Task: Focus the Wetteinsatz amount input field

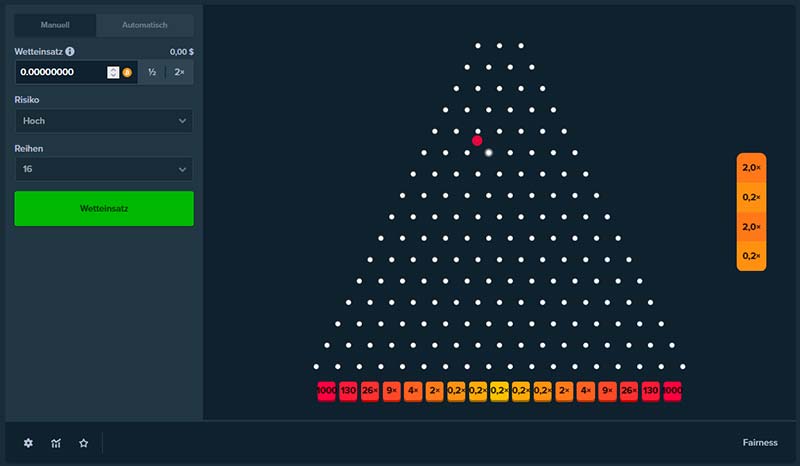Action: (60, 72)
